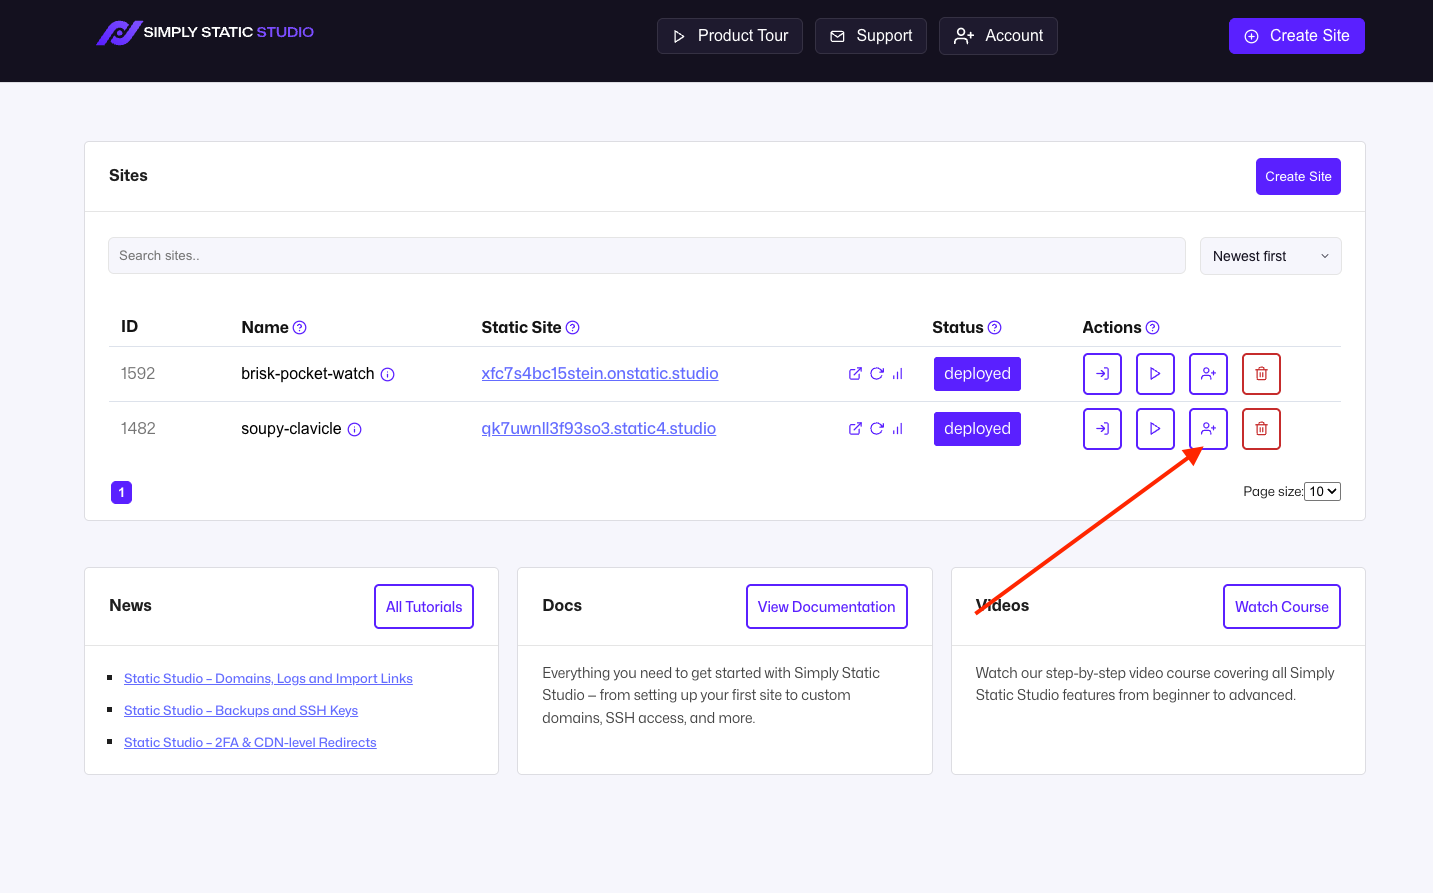Open xfc7s4bc15stein.onstatic.studio link

point(600,374)
